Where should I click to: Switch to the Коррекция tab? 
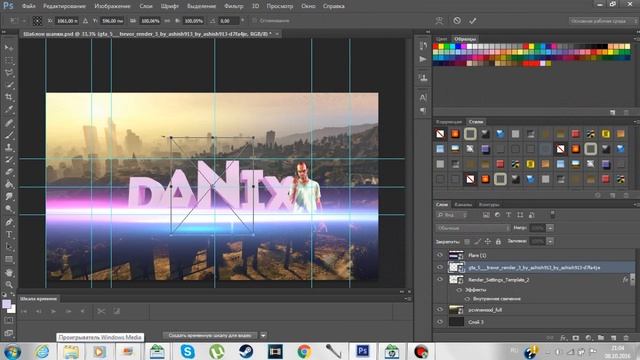[x=449, y=122]
